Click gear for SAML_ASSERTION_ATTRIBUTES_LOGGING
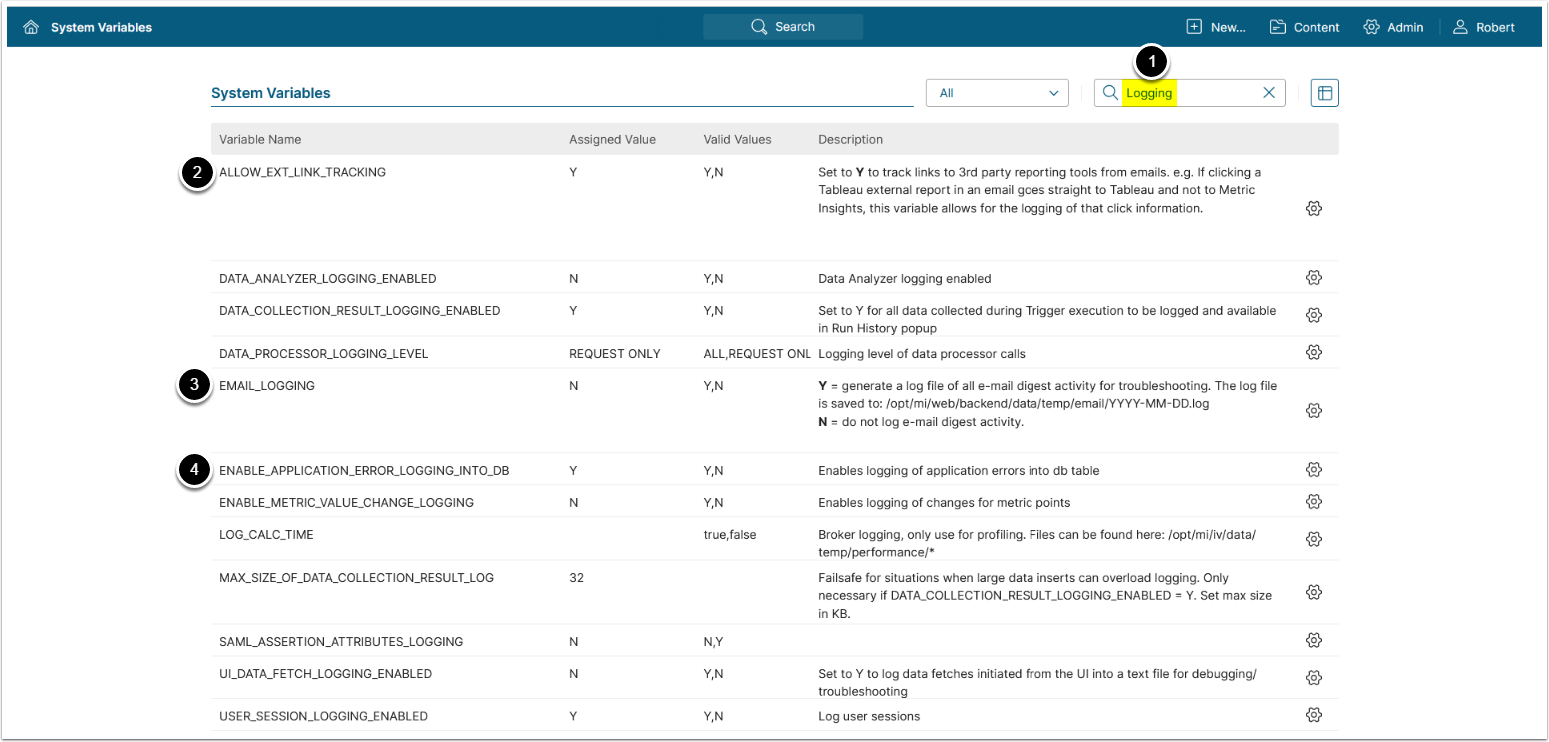The image size is (1549, 742). pos(1314,640)
